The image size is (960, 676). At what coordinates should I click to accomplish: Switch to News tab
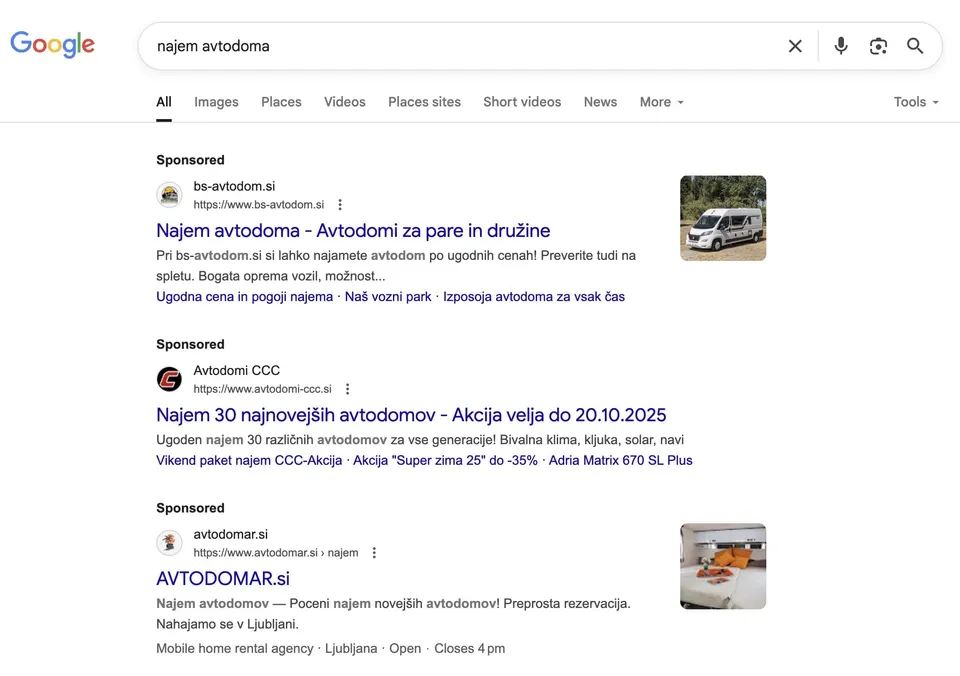pyautogui.click(x=600, y=102)
